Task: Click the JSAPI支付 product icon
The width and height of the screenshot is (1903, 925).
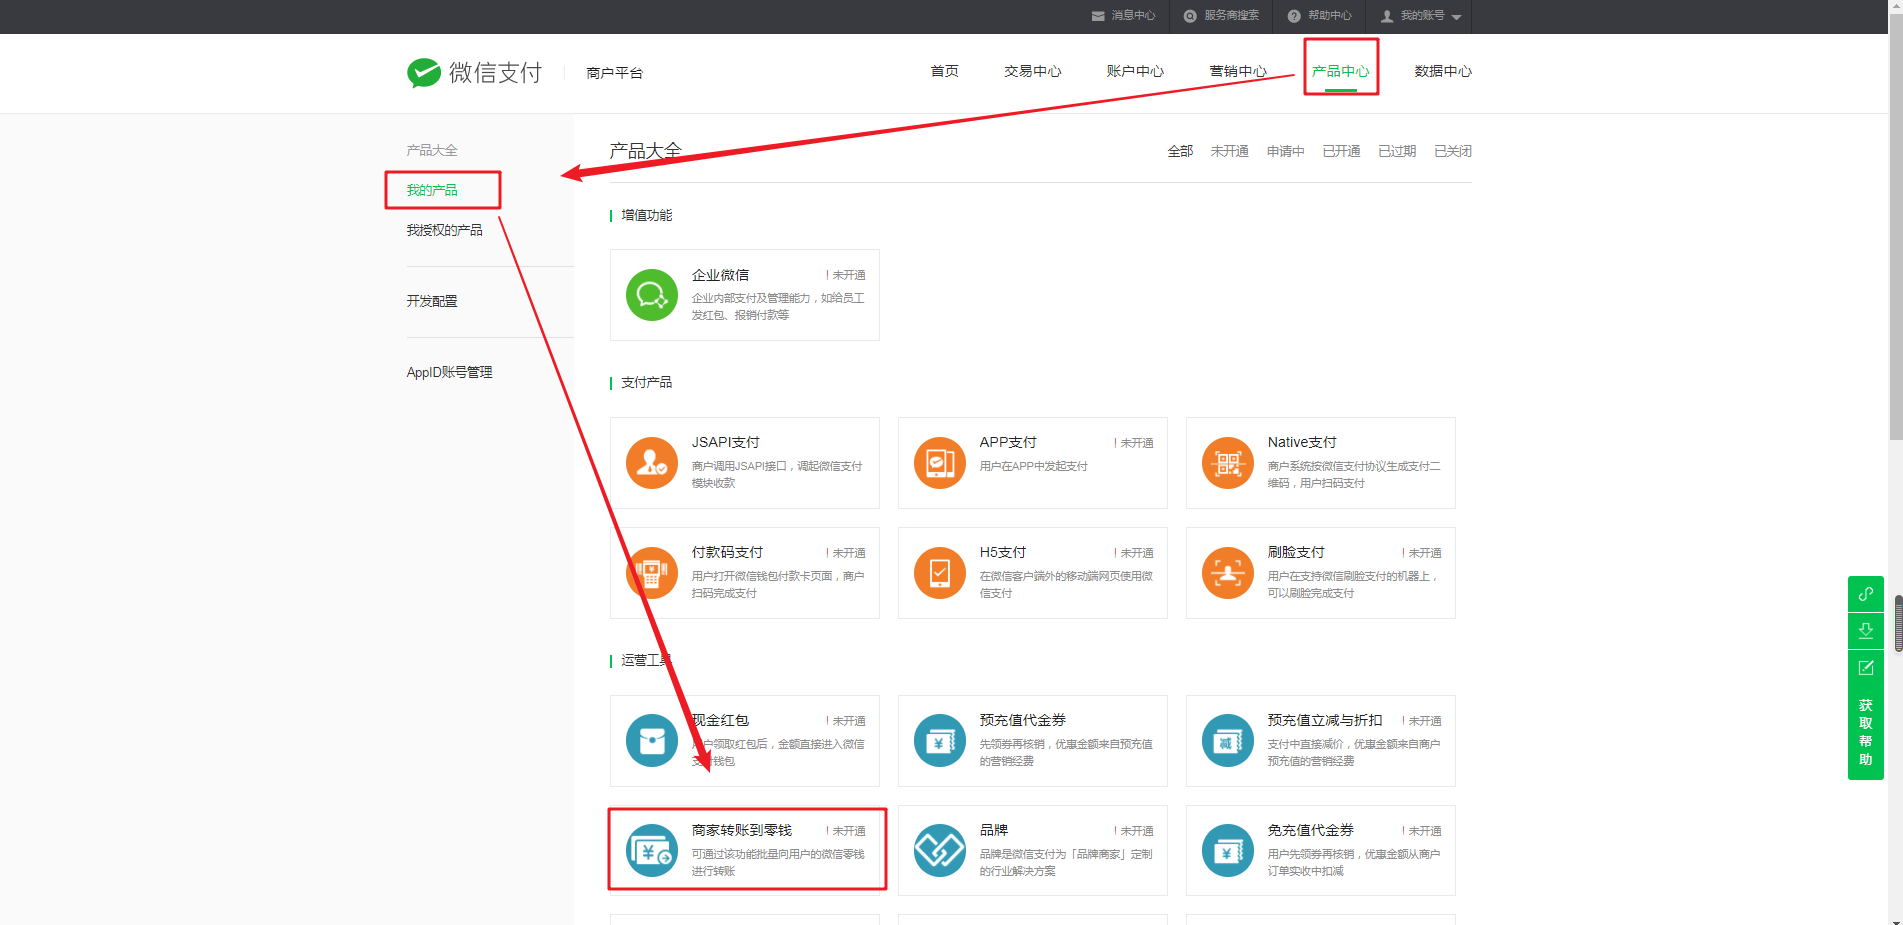Action: click(x=652, y=463)
